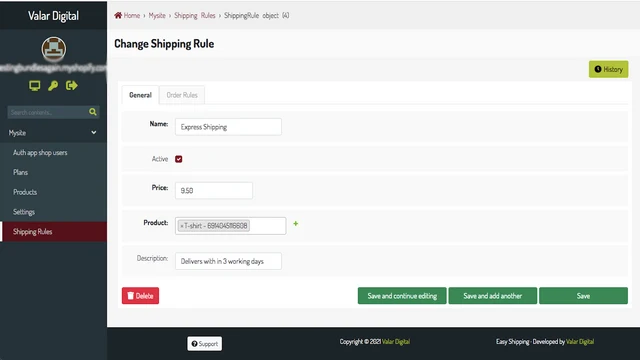Image resolution: width=640 pixels, height=360 pixels.
Task: Go to Mysite breadcrumb link
Action: click(x=157, y=16)
